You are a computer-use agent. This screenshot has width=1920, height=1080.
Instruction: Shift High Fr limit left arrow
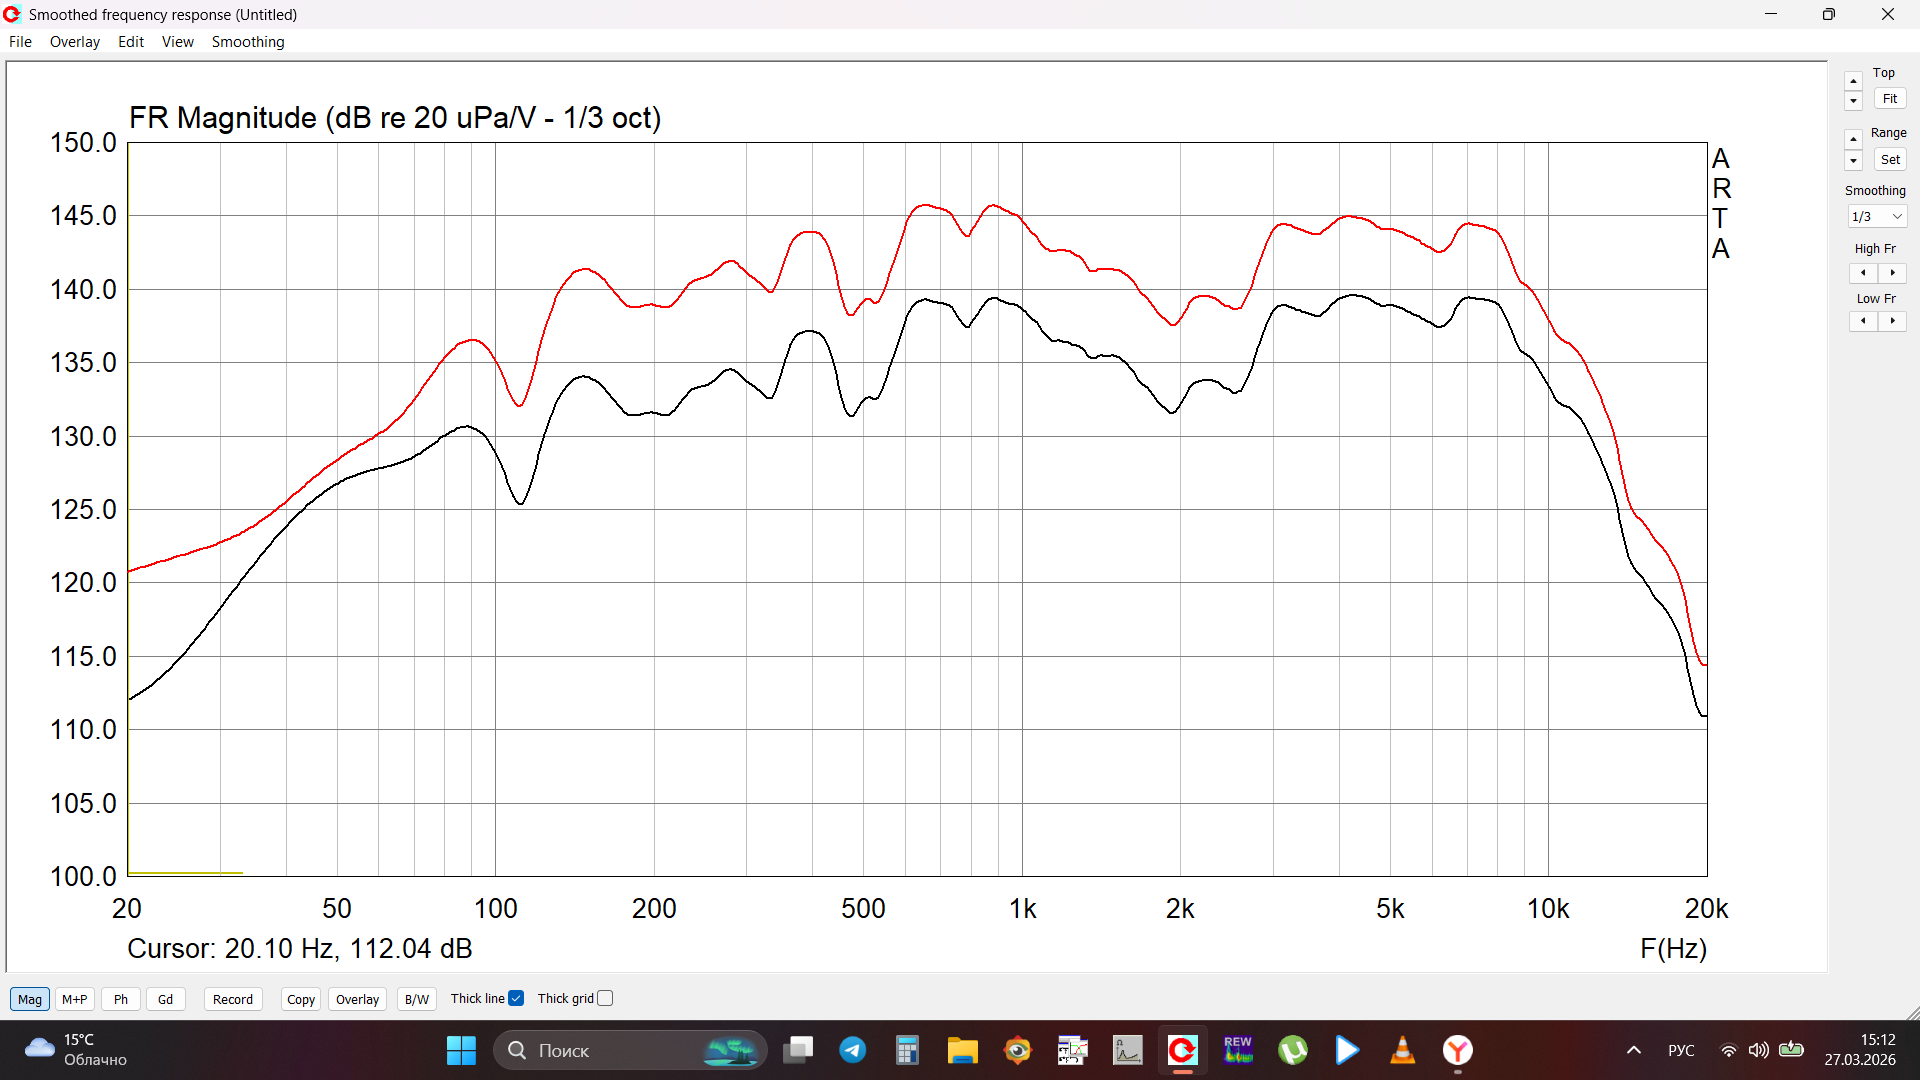point(1863,273)
